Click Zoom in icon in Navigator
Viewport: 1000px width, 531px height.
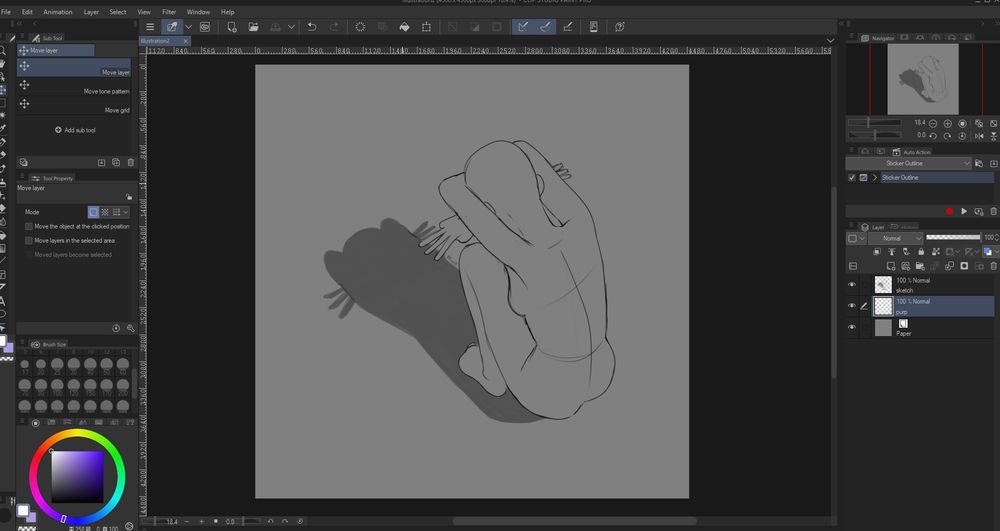click(948, 123)
